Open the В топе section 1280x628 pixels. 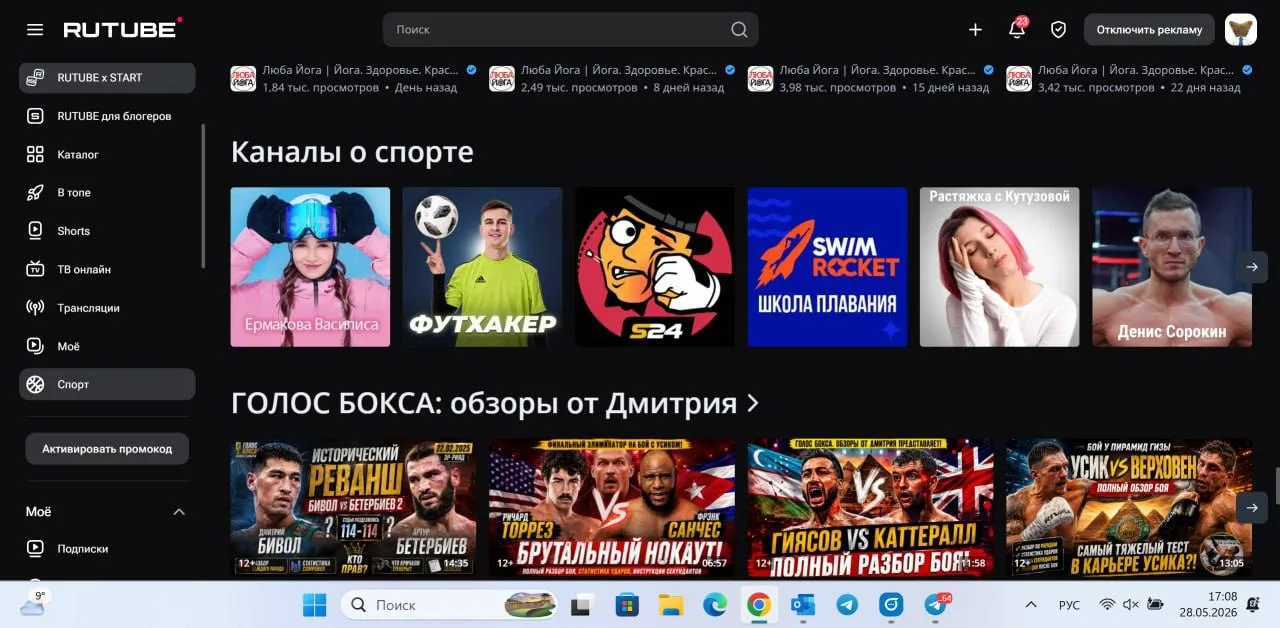[x=107, y=193]
